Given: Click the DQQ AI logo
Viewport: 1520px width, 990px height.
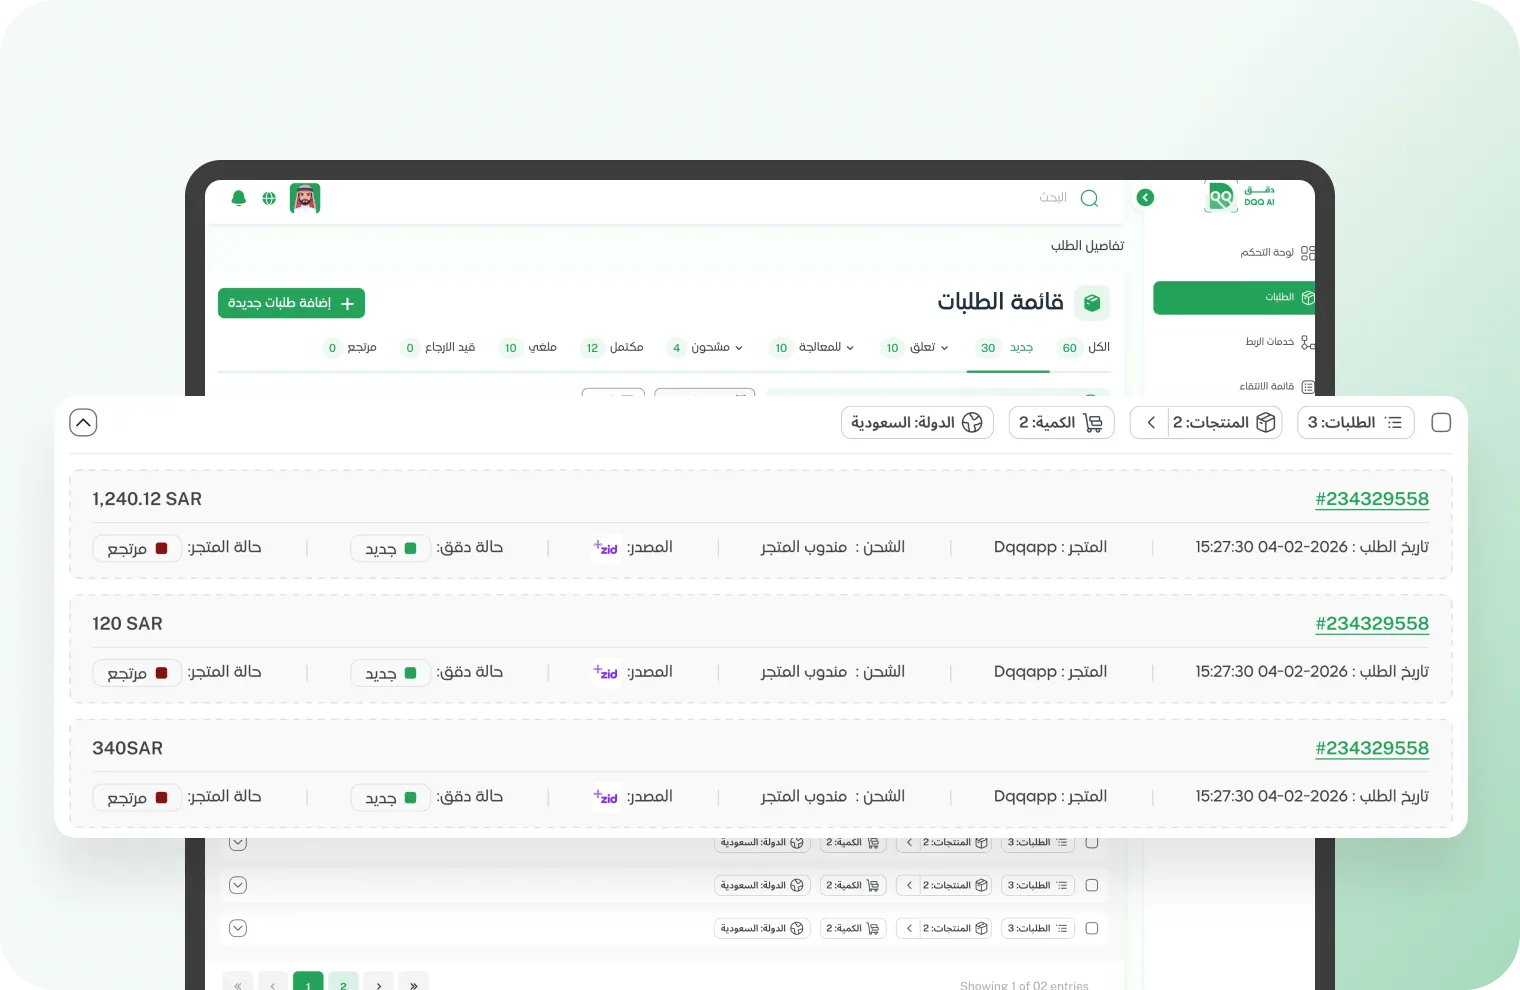Looking at the screenshot, I should pos(1239,196).
